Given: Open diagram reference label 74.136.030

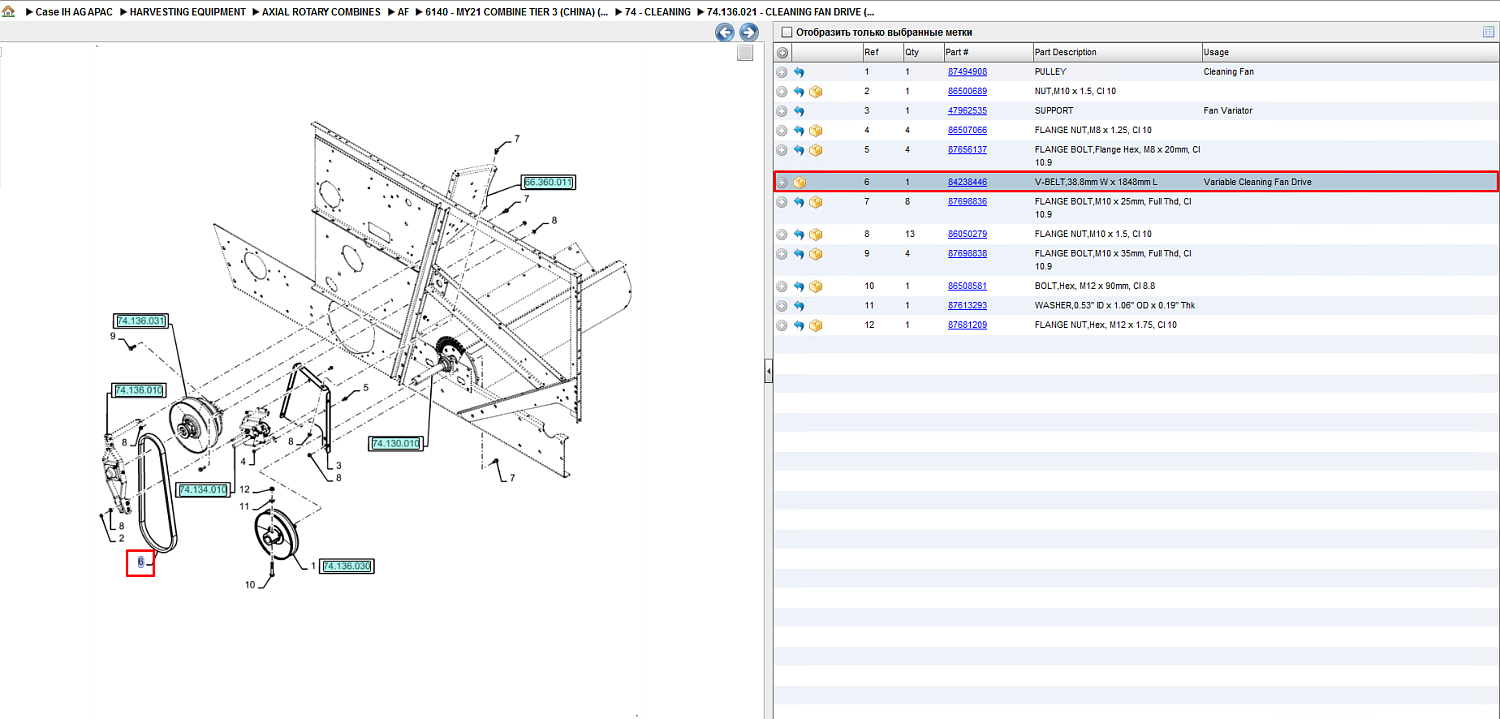Looking at the screenshot, I should (347, 566).
